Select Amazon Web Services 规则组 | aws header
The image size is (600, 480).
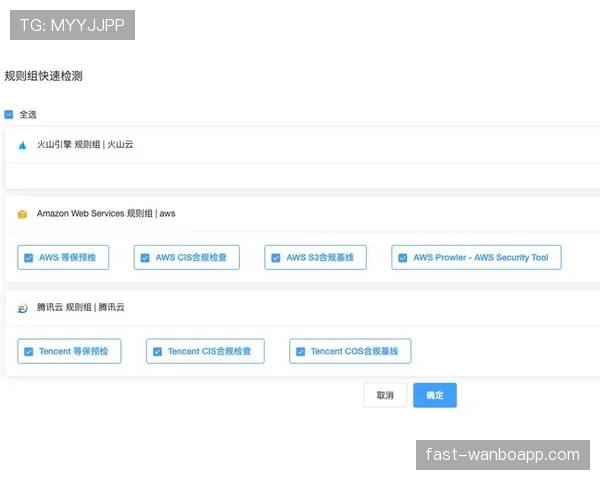tap(106, 214)
